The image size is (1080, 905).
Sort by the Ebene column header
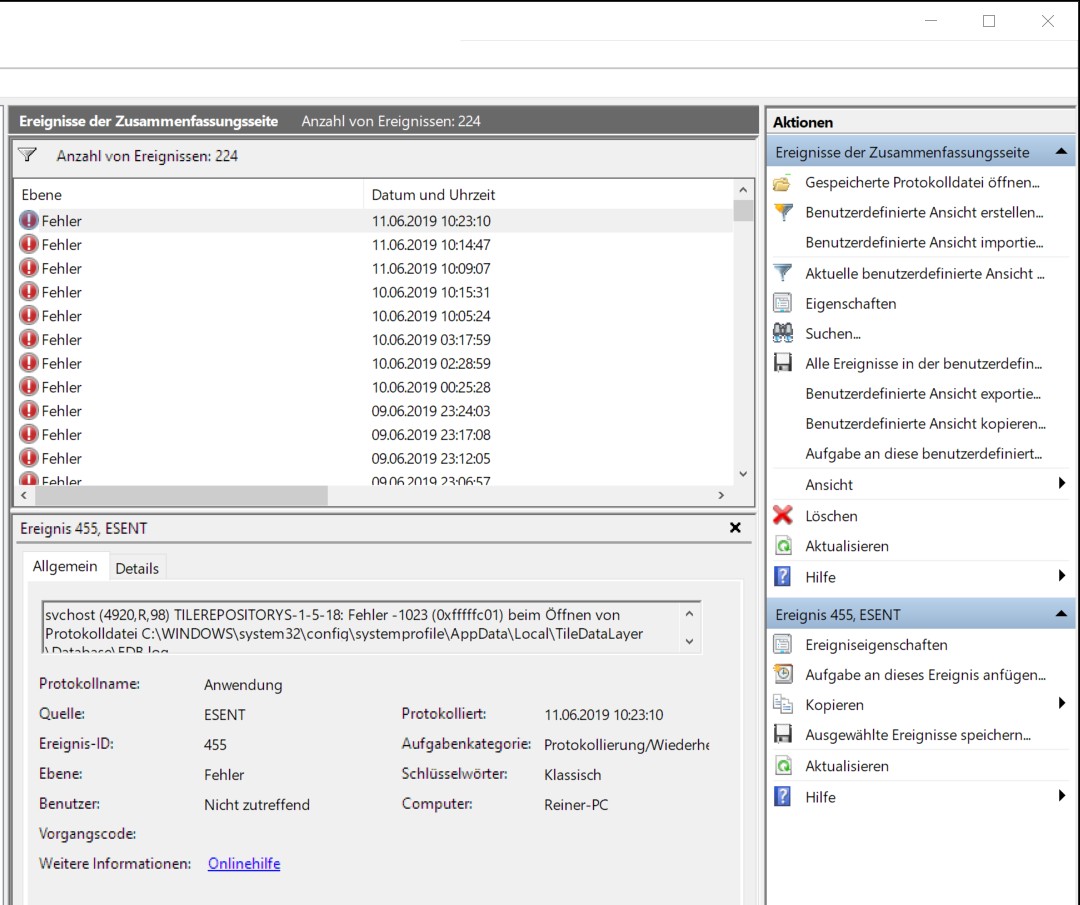(x=188, y=194)
